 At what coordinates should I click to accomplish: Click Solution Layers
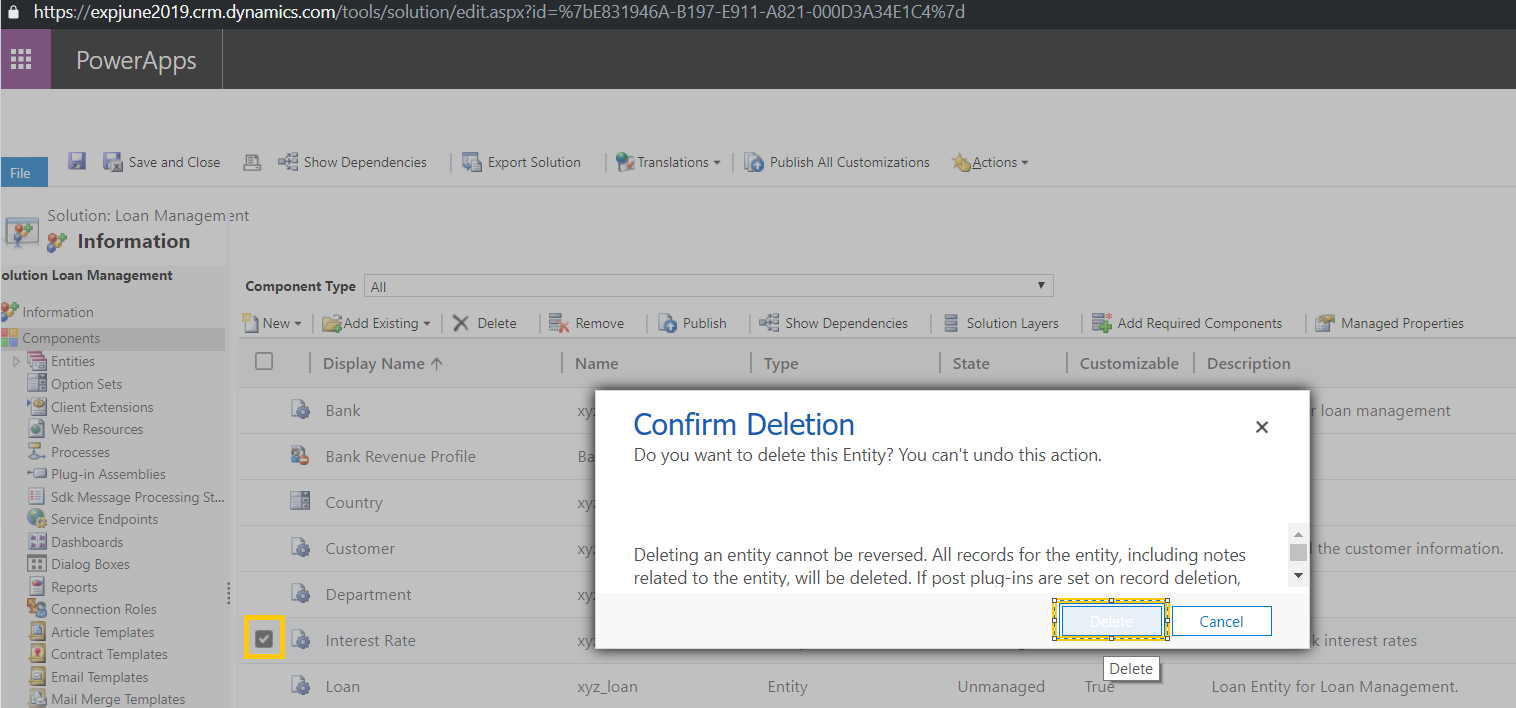tap(1001, 323)
